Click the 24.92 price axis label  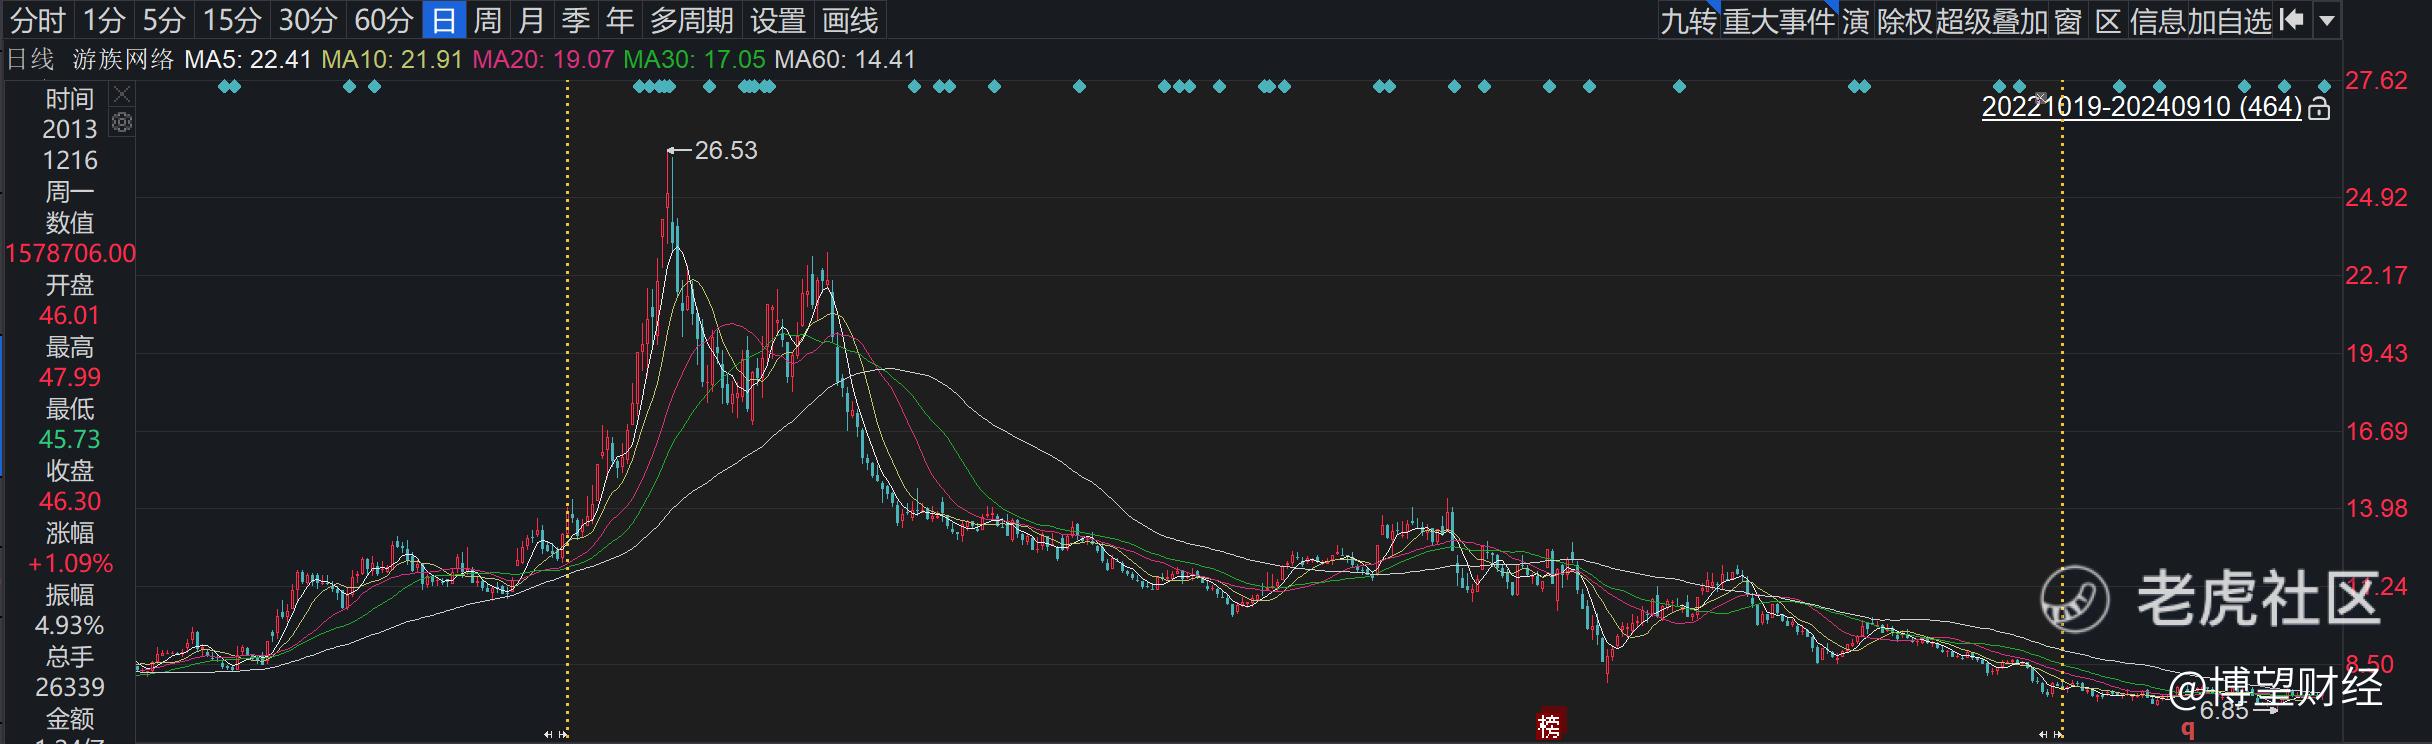pos(2376,197)
